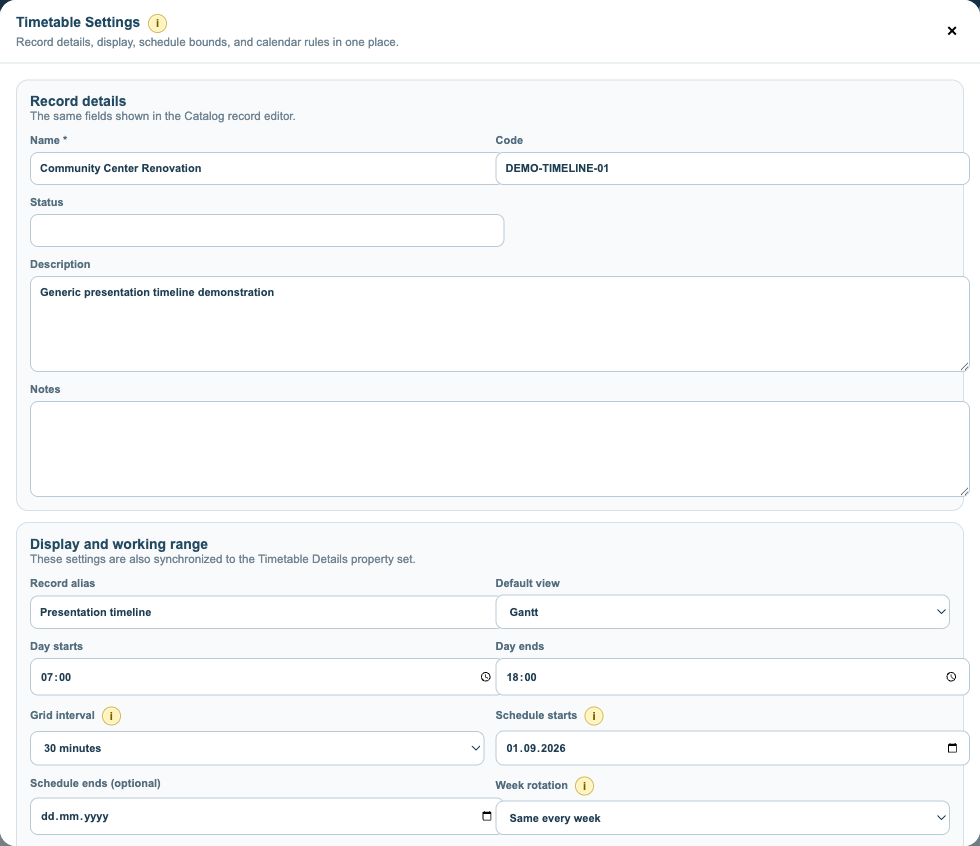Grab the Description text area resize handle
This screenshot has width=980, height=846.
964,367
